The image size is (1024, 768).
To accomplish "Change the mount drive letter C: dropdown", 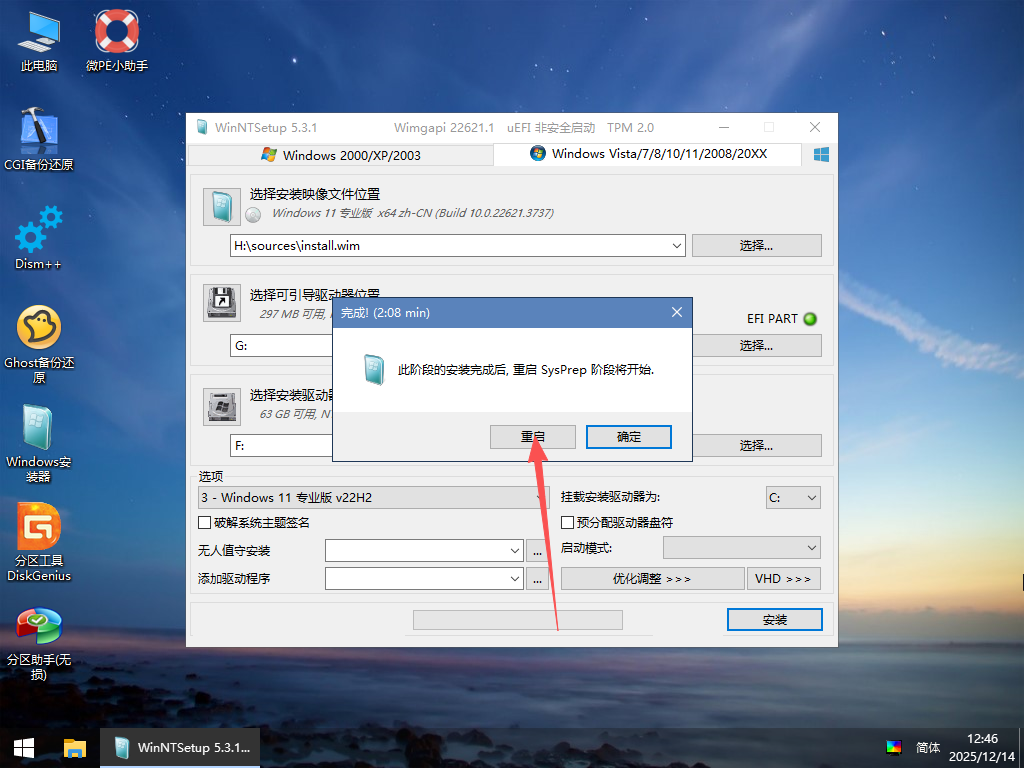I will point(793,497).
